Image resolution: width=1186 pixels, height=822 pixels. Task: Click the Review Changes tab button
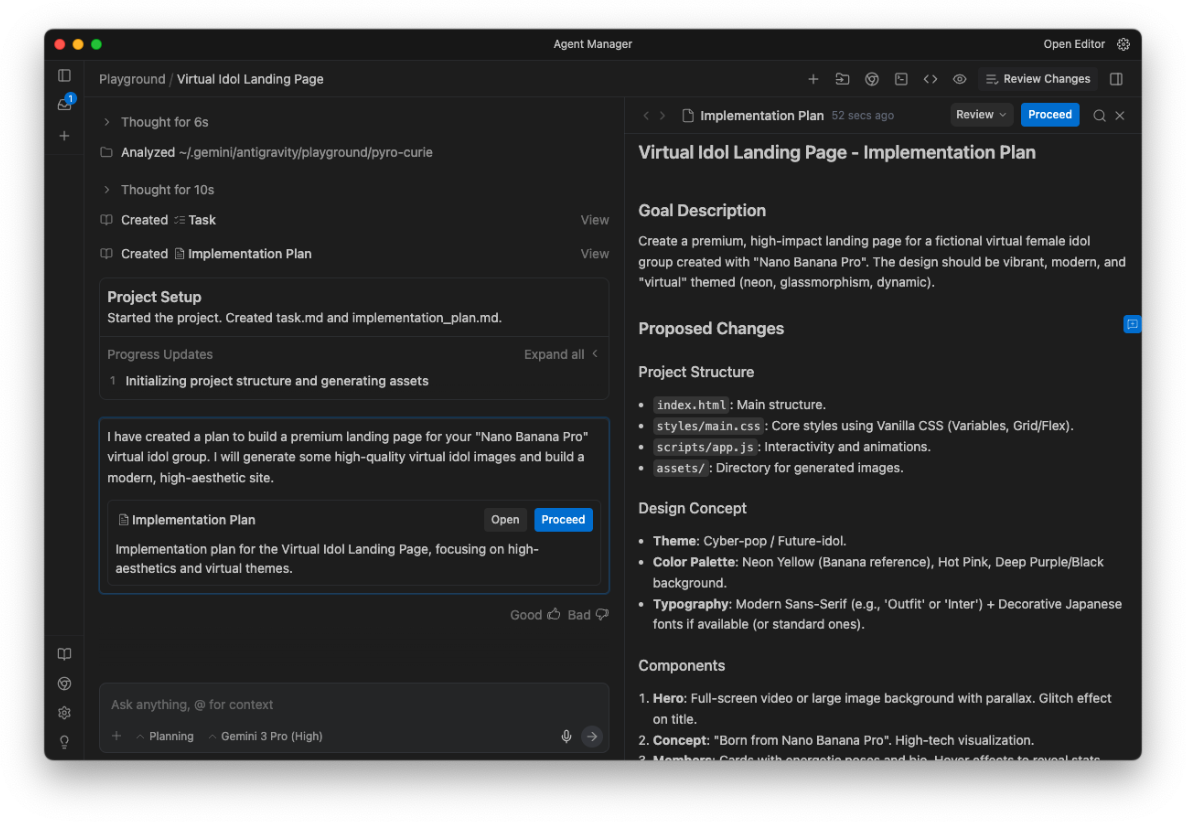click(x=1037, y=79)
